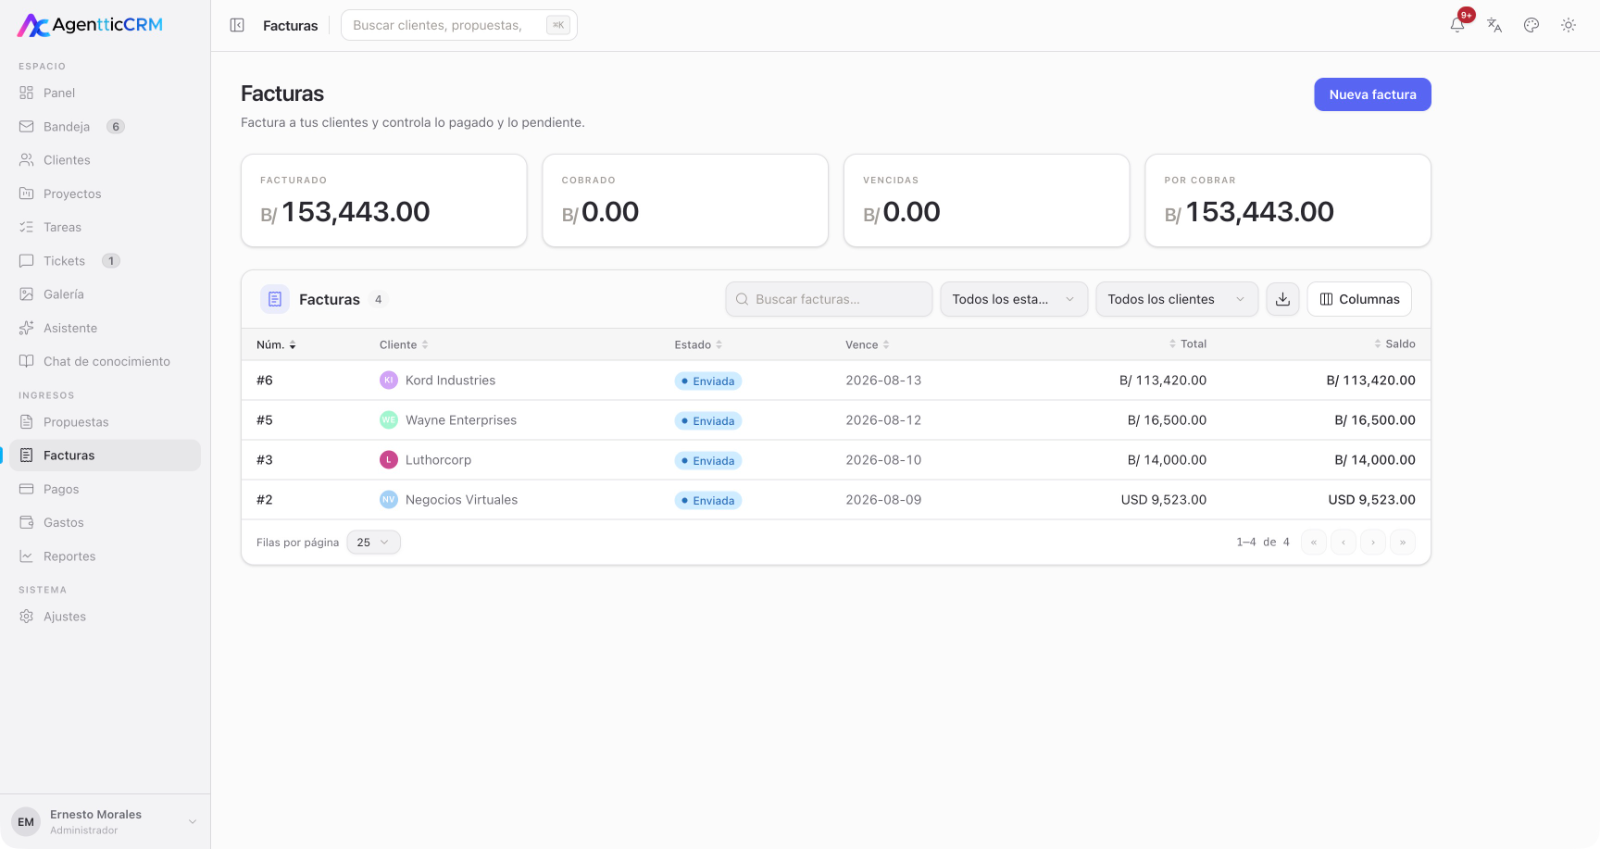The width and height of the screenshot is (1600, 849).
Task: Click the EM user avatar
Action: [x=26, y=822]
